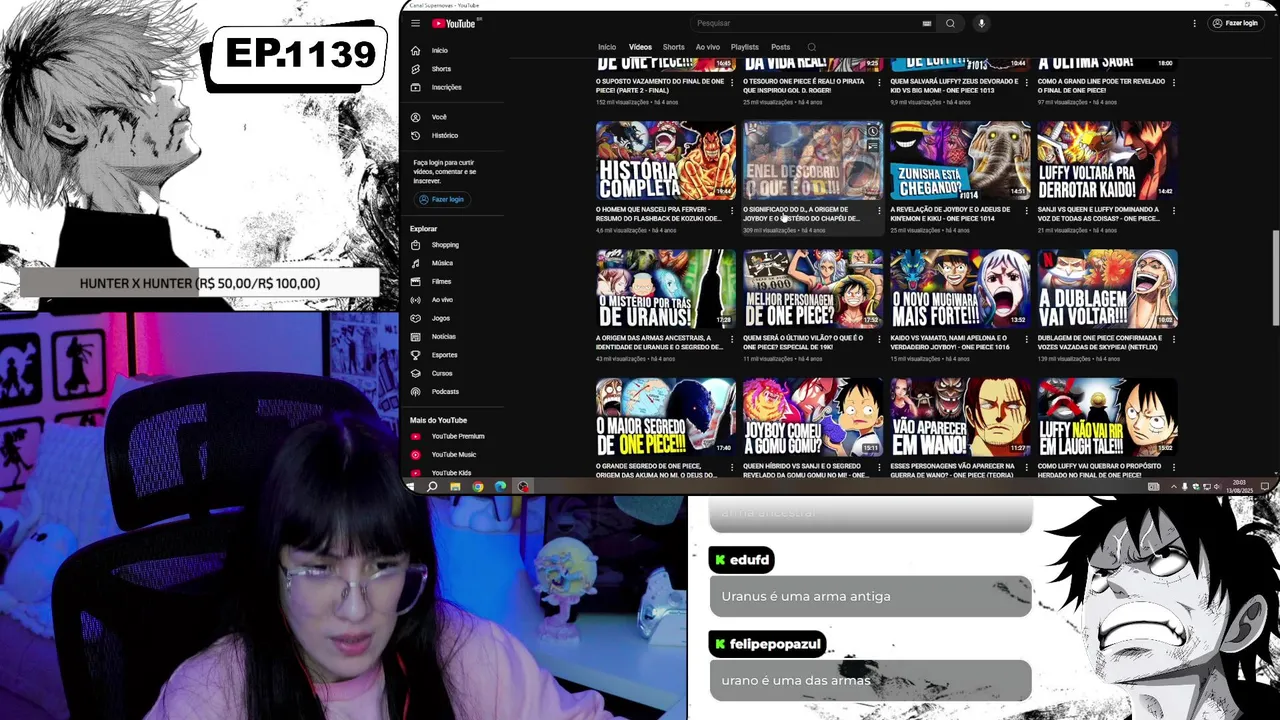
Task: Switch to the Playlists tab
Action: click(745, 47)
